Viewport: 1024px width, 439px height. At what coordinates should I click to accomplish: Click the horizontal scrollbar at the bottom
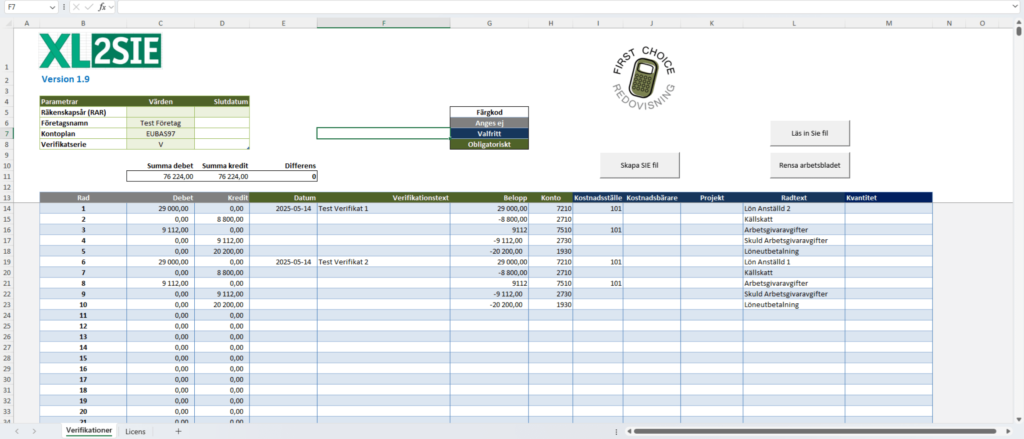pyautogui.click(x=800, y=431)
